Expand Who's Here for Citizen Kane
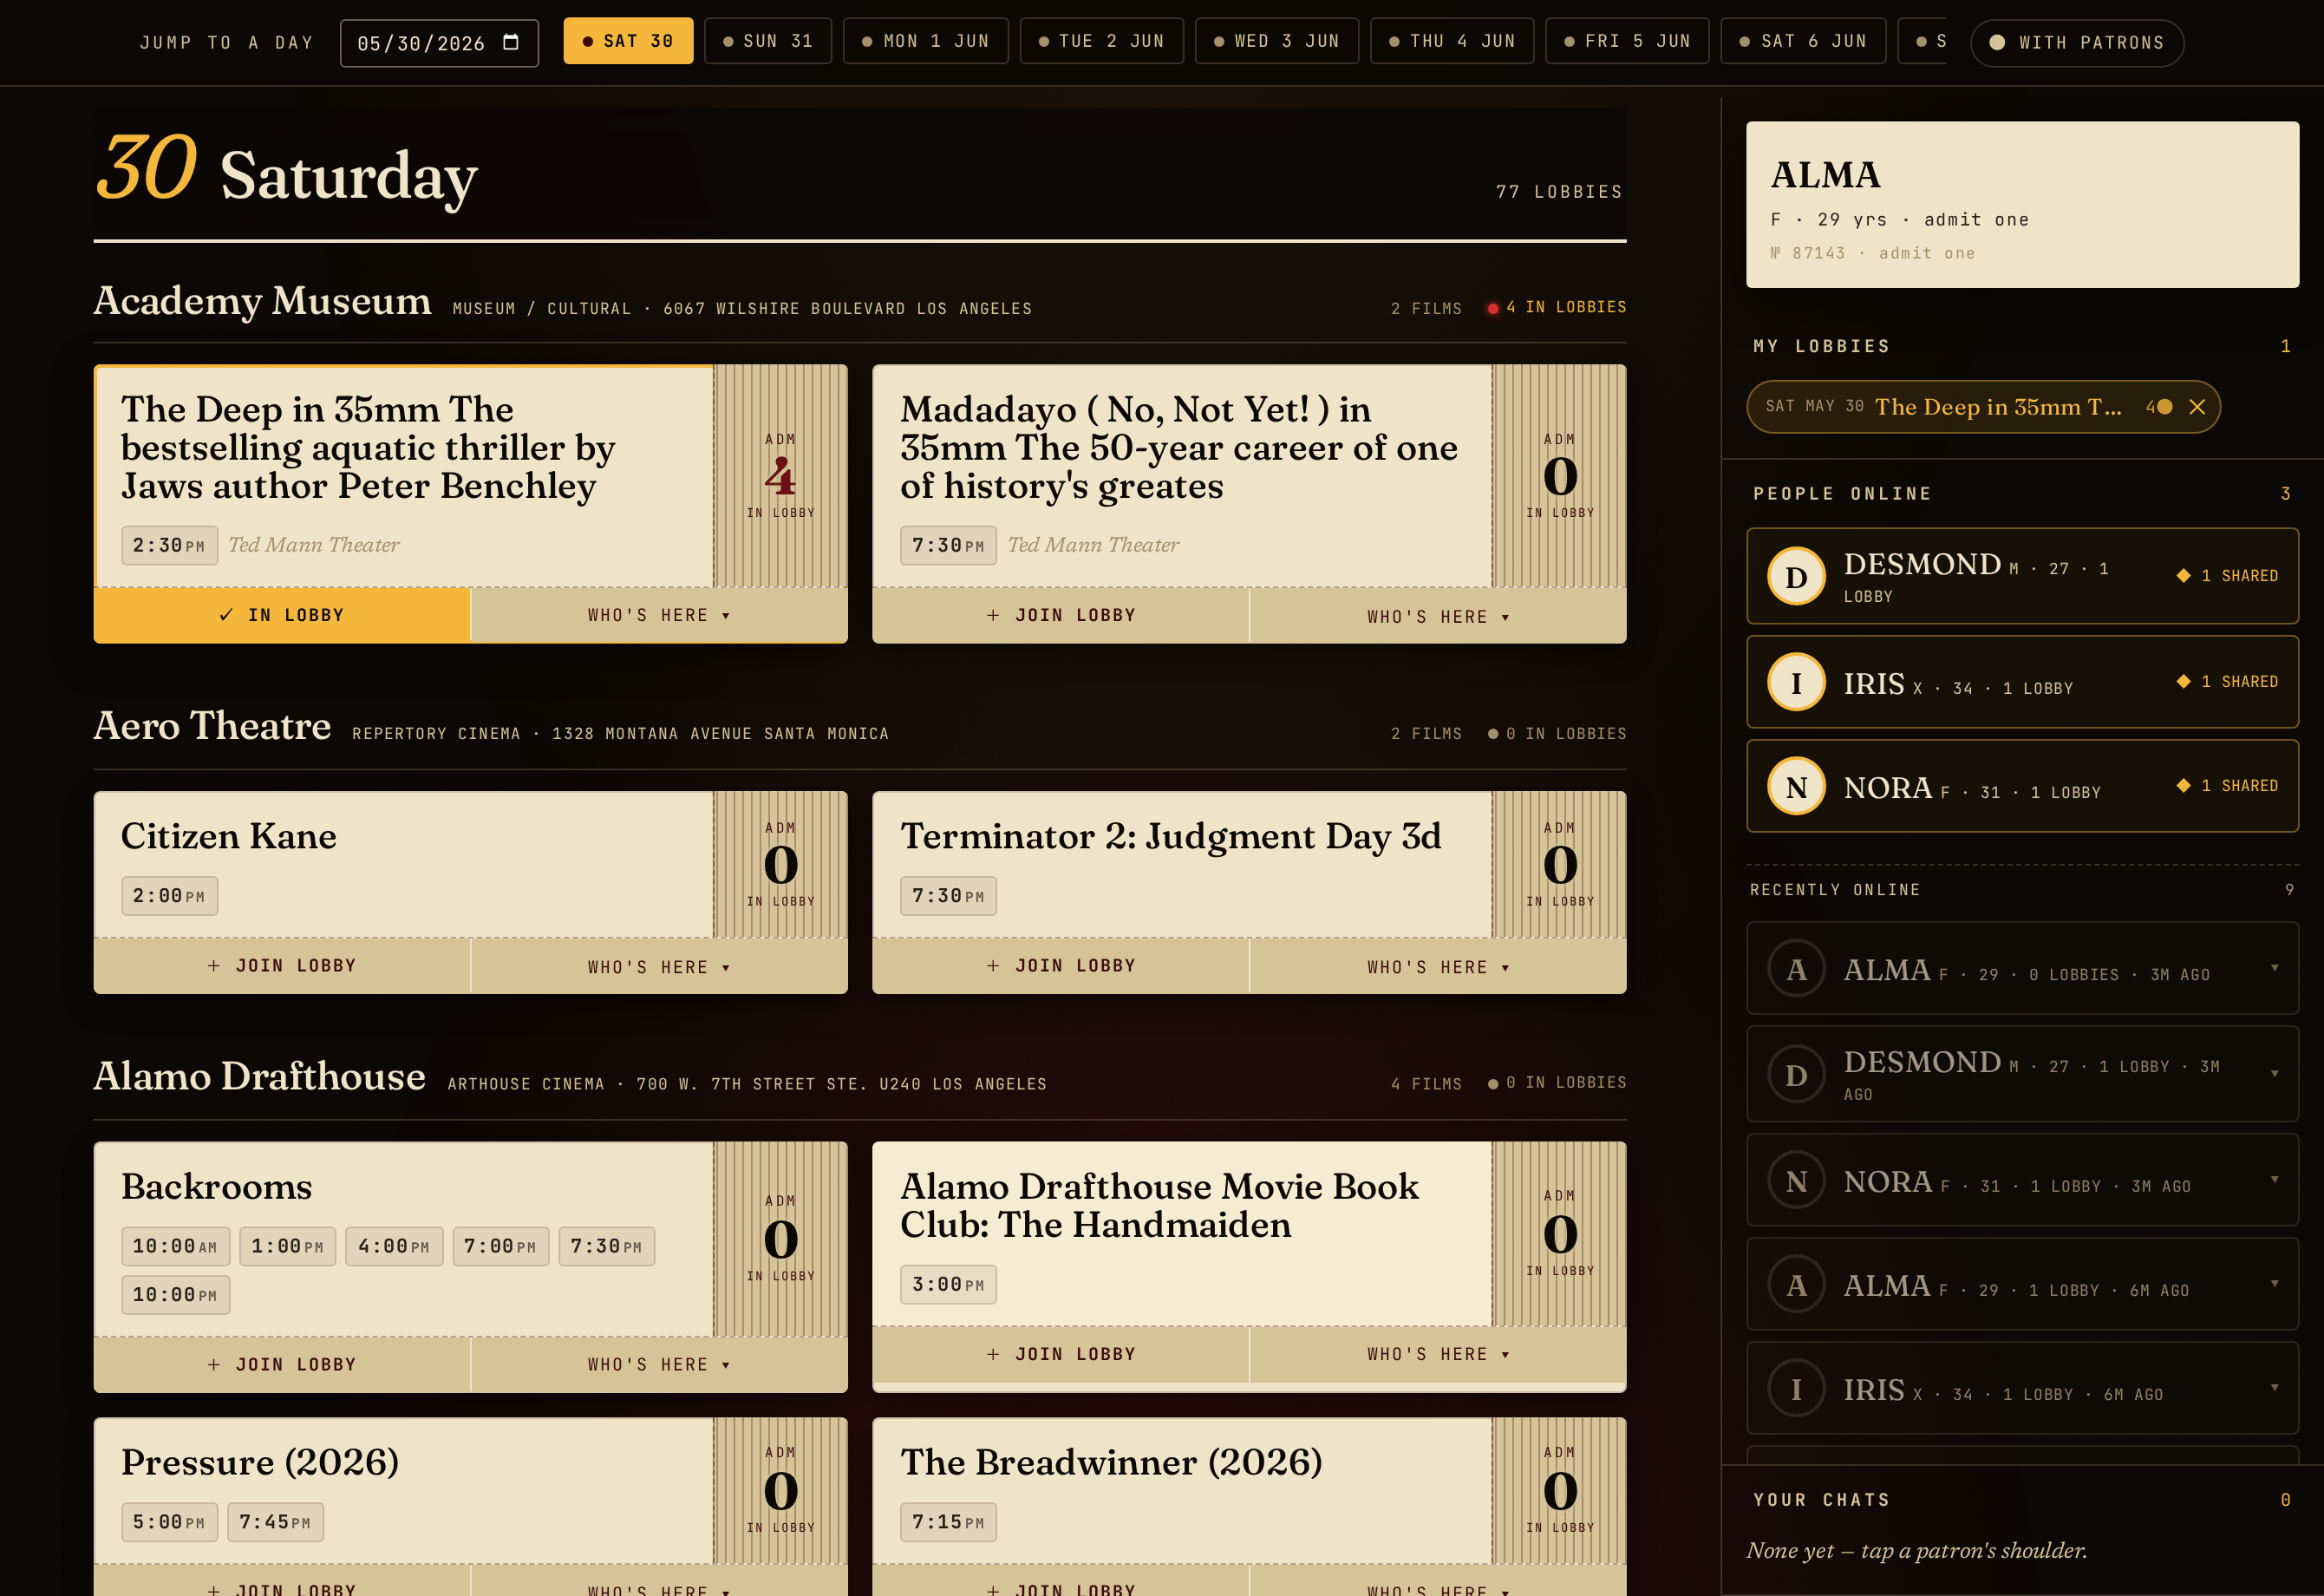Screen dimensions: 2324x1596 pyautogui.click(x=659, y=967)
